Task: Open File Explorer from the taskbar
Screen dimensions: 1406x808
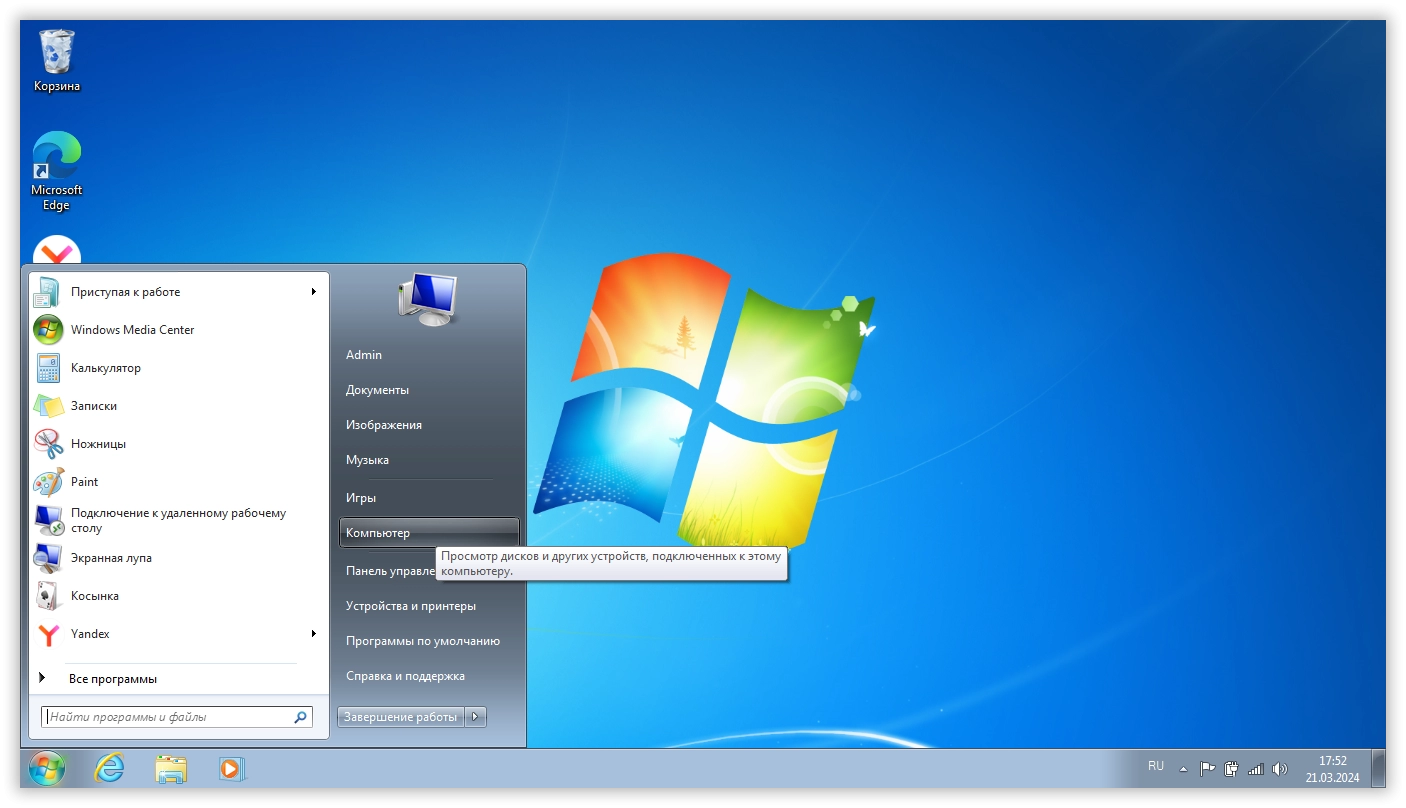Action: [x=171, y=768]
